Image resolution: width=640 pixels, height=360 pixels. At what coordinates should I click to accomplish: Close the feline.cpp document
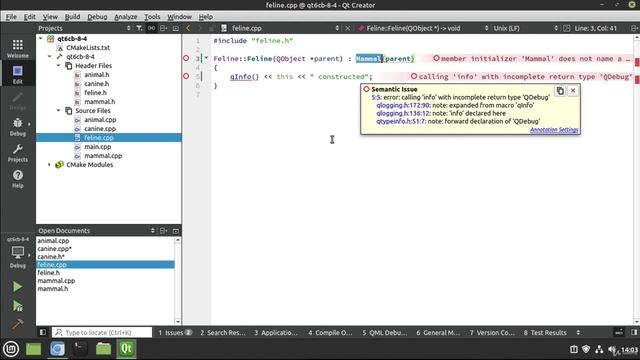click(x=348, y=28)
